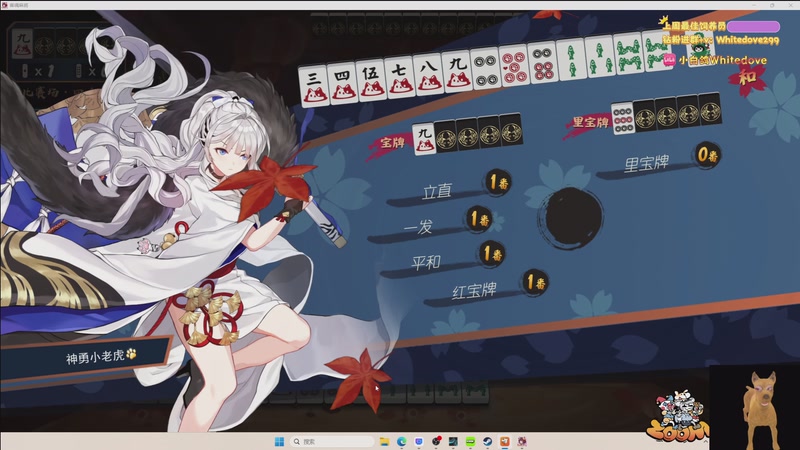Open File Explorer from the taskbar
The image size is (800, 450).
(384, 441)
